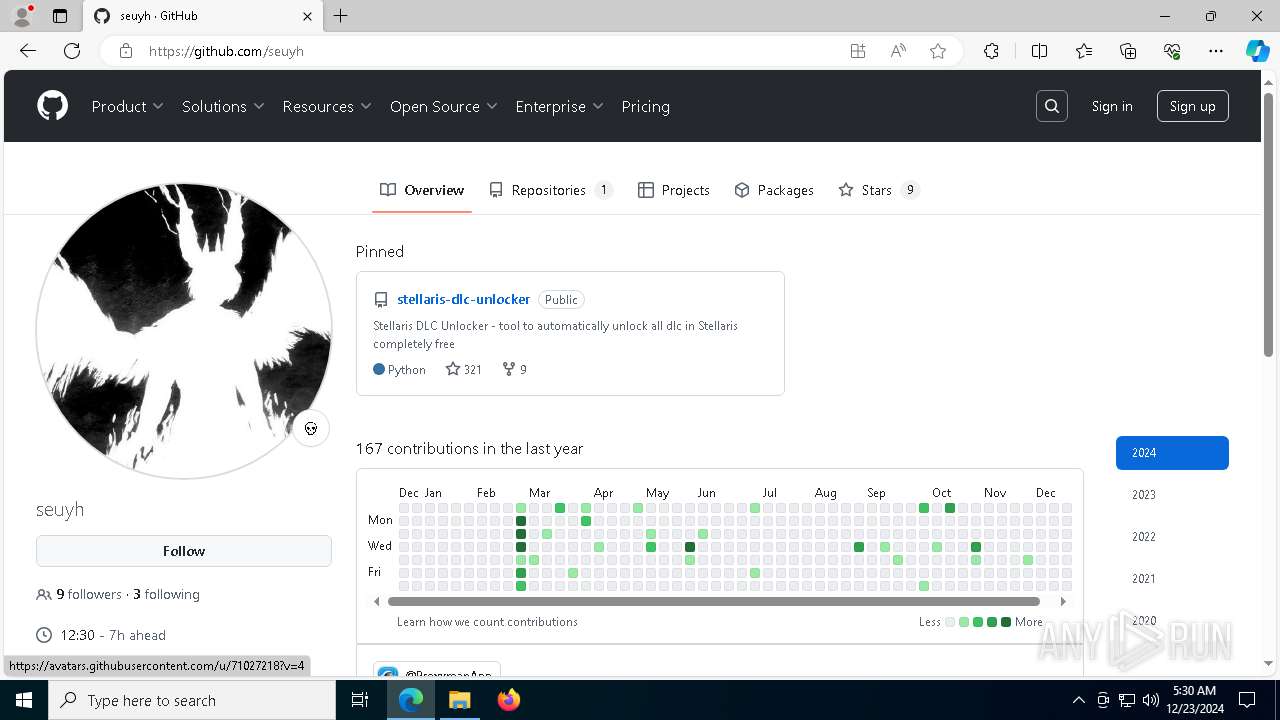The image size is (1280, 720).
Task: Open File Explorer from taskbar
Action: [459, 700]
